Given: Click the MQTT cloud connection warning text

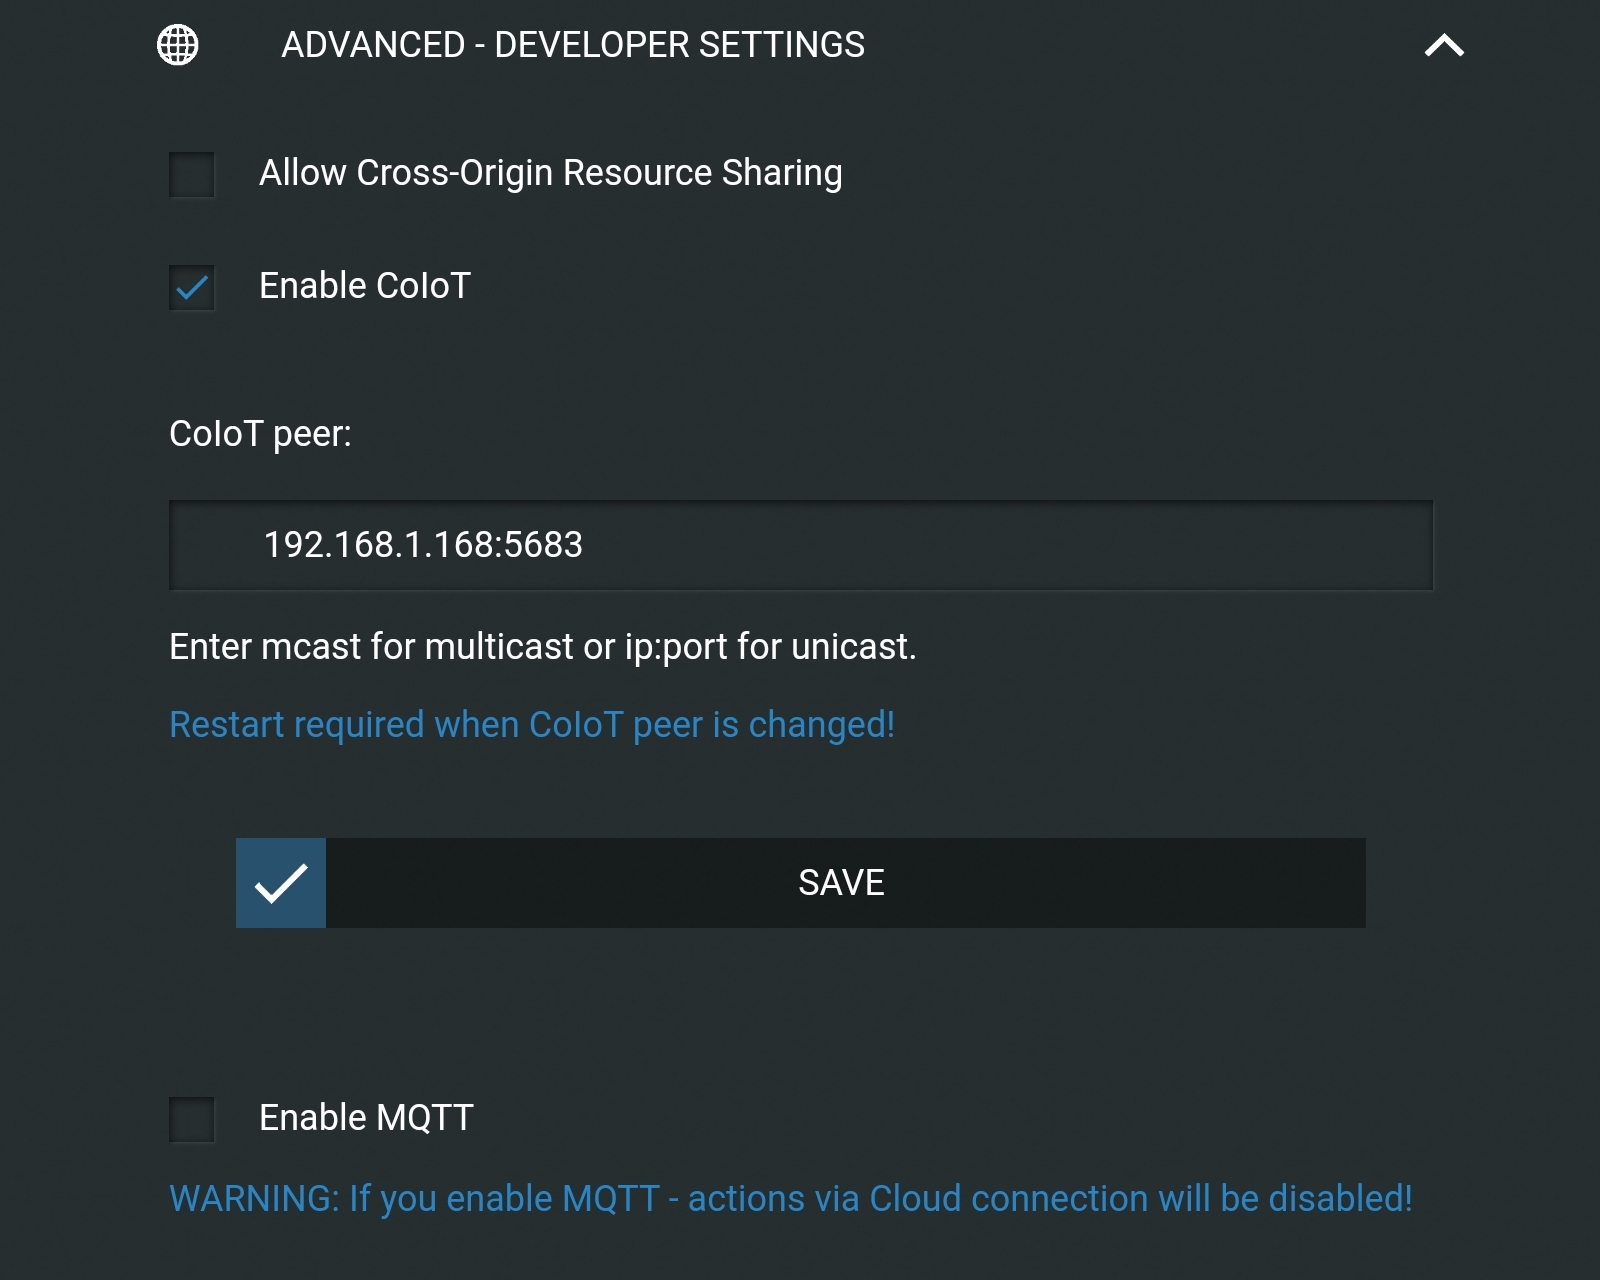Looking at the screenshot, I should click(x=793, y=1197).
